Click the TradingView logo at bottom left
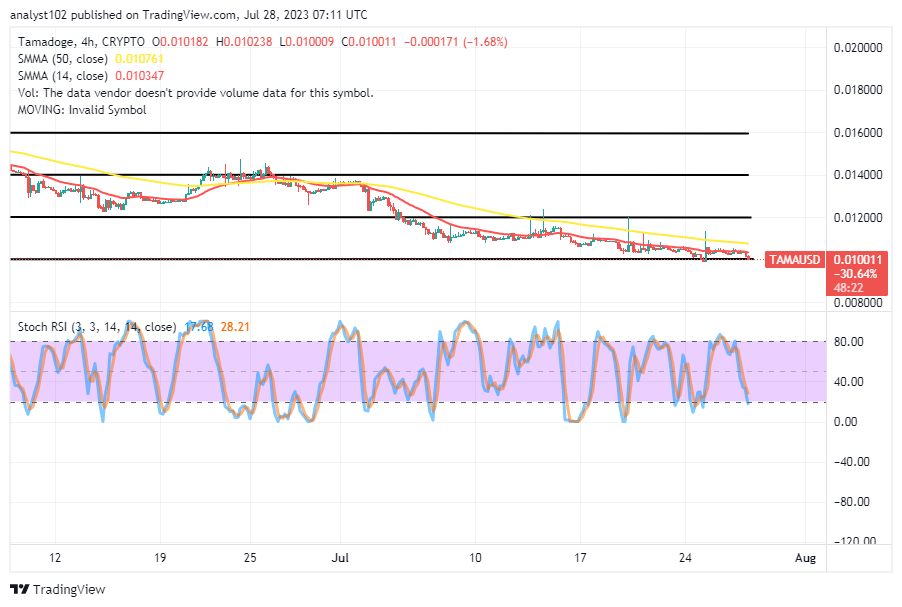 58,589
